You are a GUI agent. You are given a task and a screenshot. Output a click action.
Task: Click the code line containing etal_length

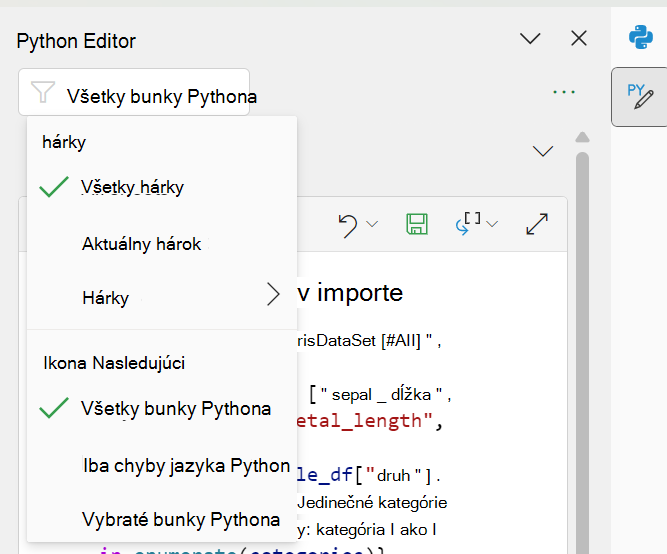(x=369, y=421)
